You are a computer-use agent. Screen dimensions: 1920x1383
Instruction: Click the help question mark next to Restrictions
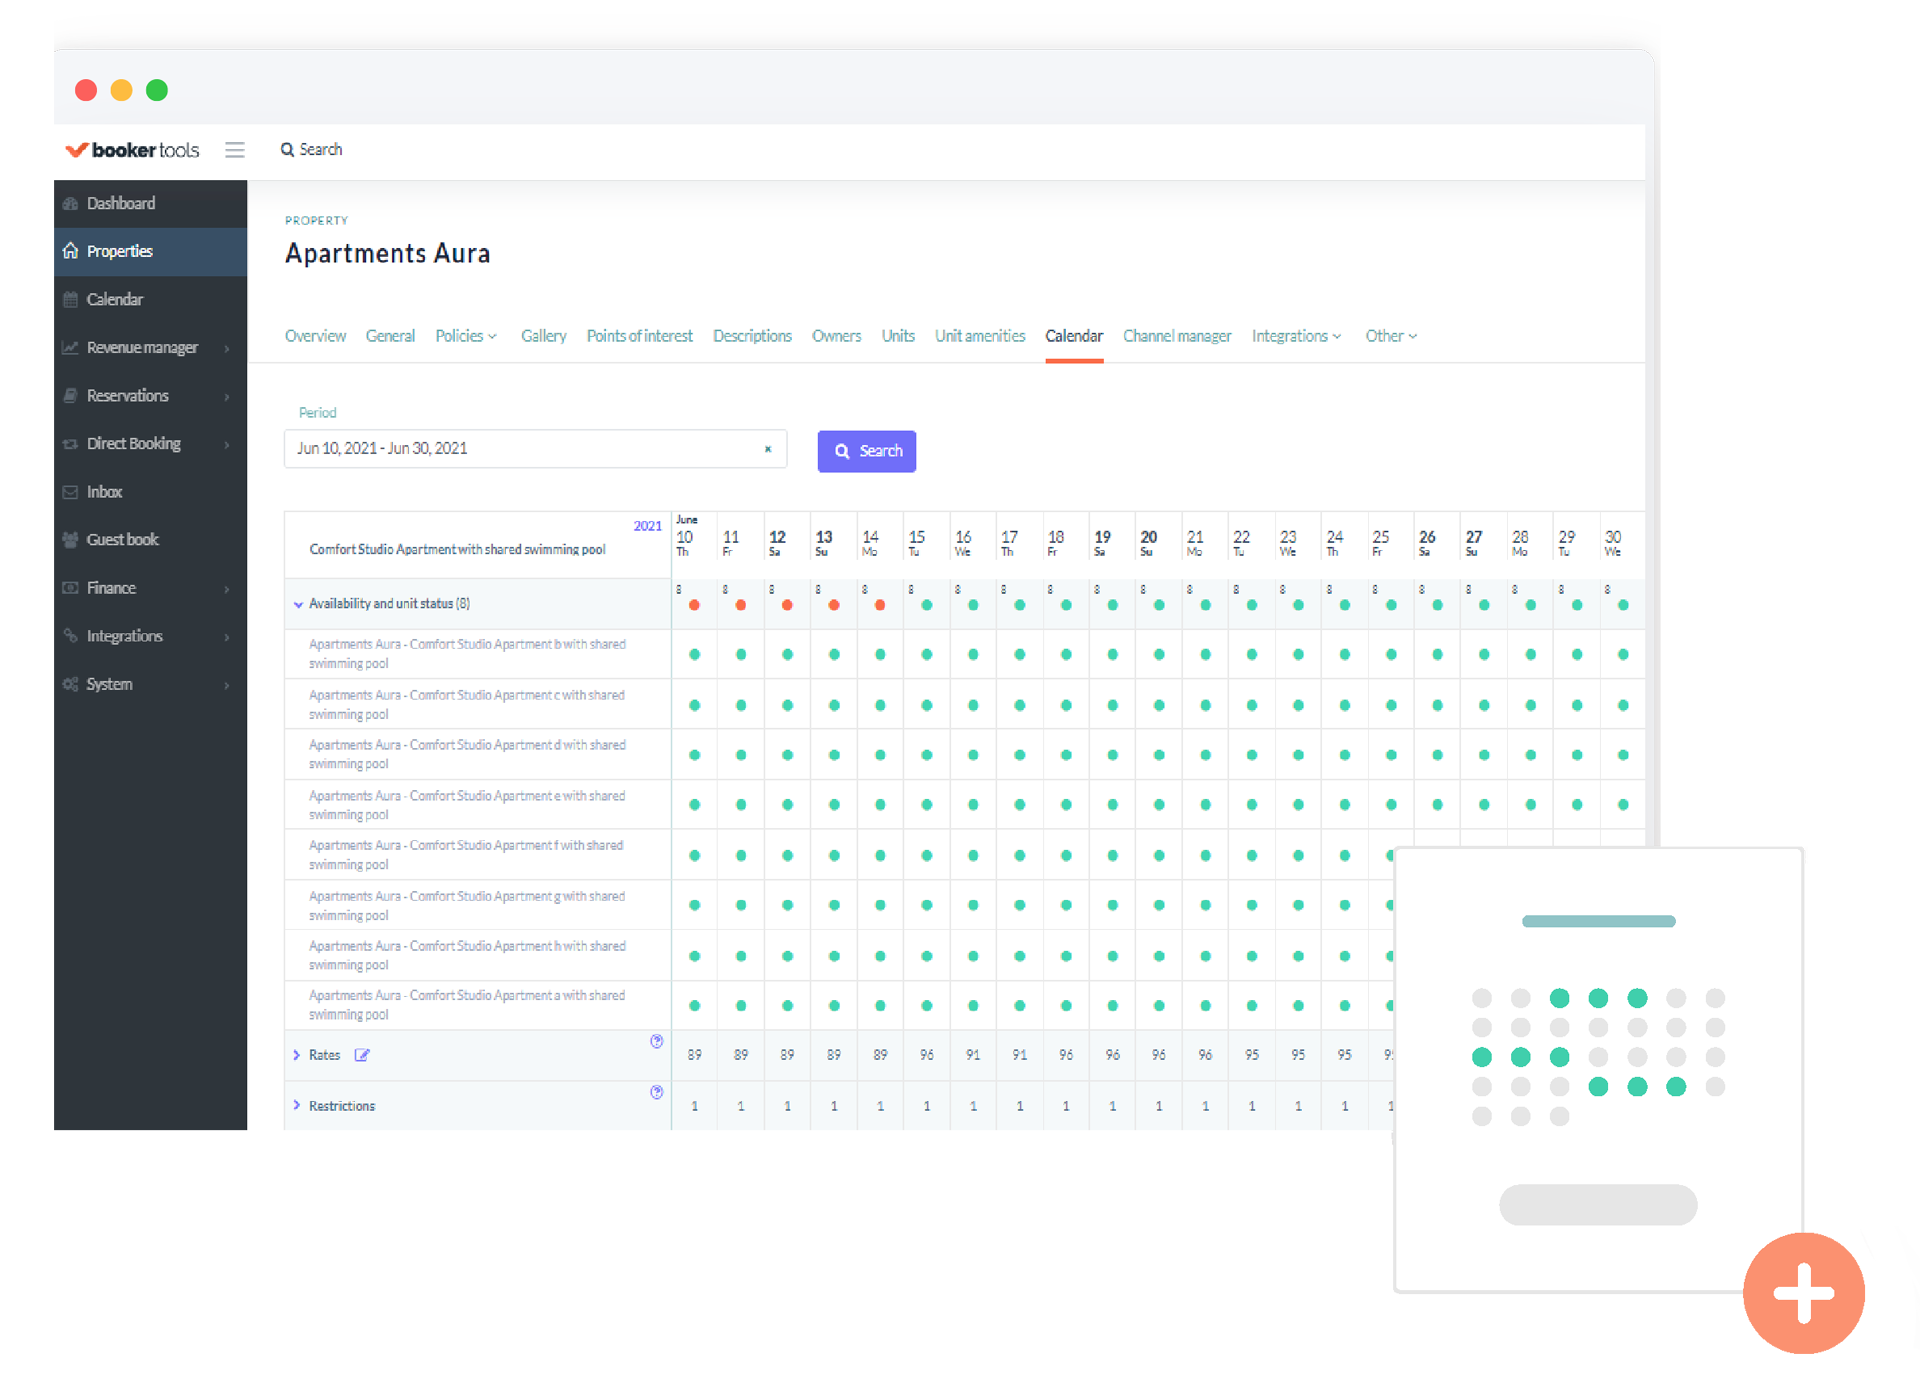pyautogui.click(x=656, y=1092)
